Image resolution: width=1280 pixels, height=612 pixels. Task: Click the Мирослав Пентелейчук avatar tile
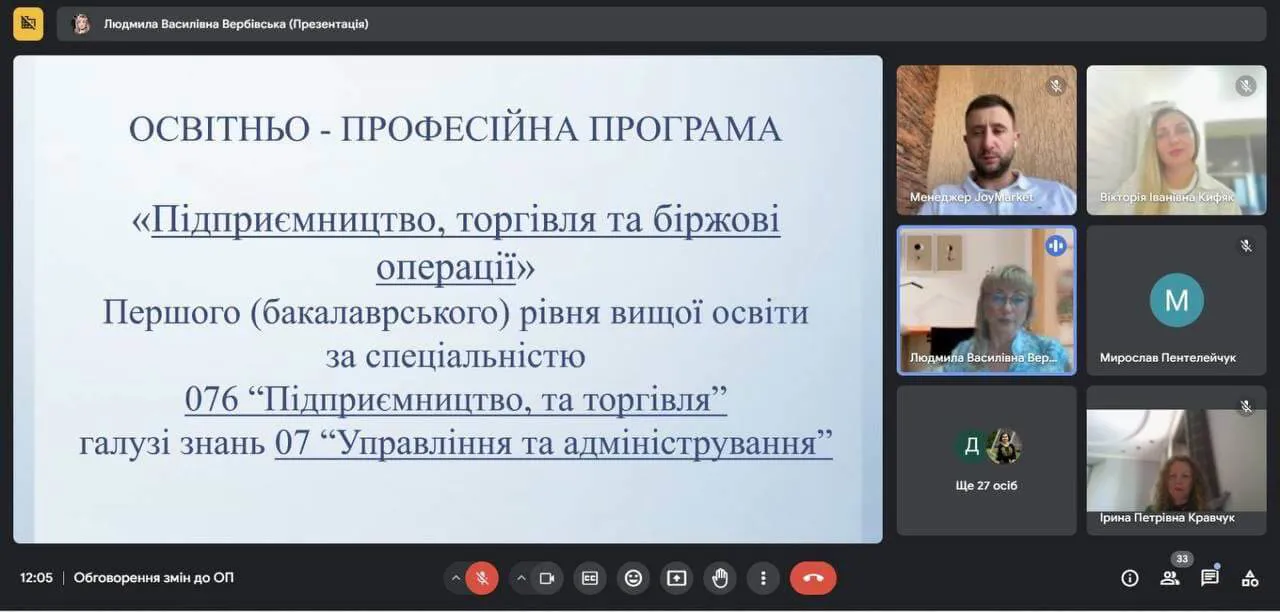point(1176,300)
